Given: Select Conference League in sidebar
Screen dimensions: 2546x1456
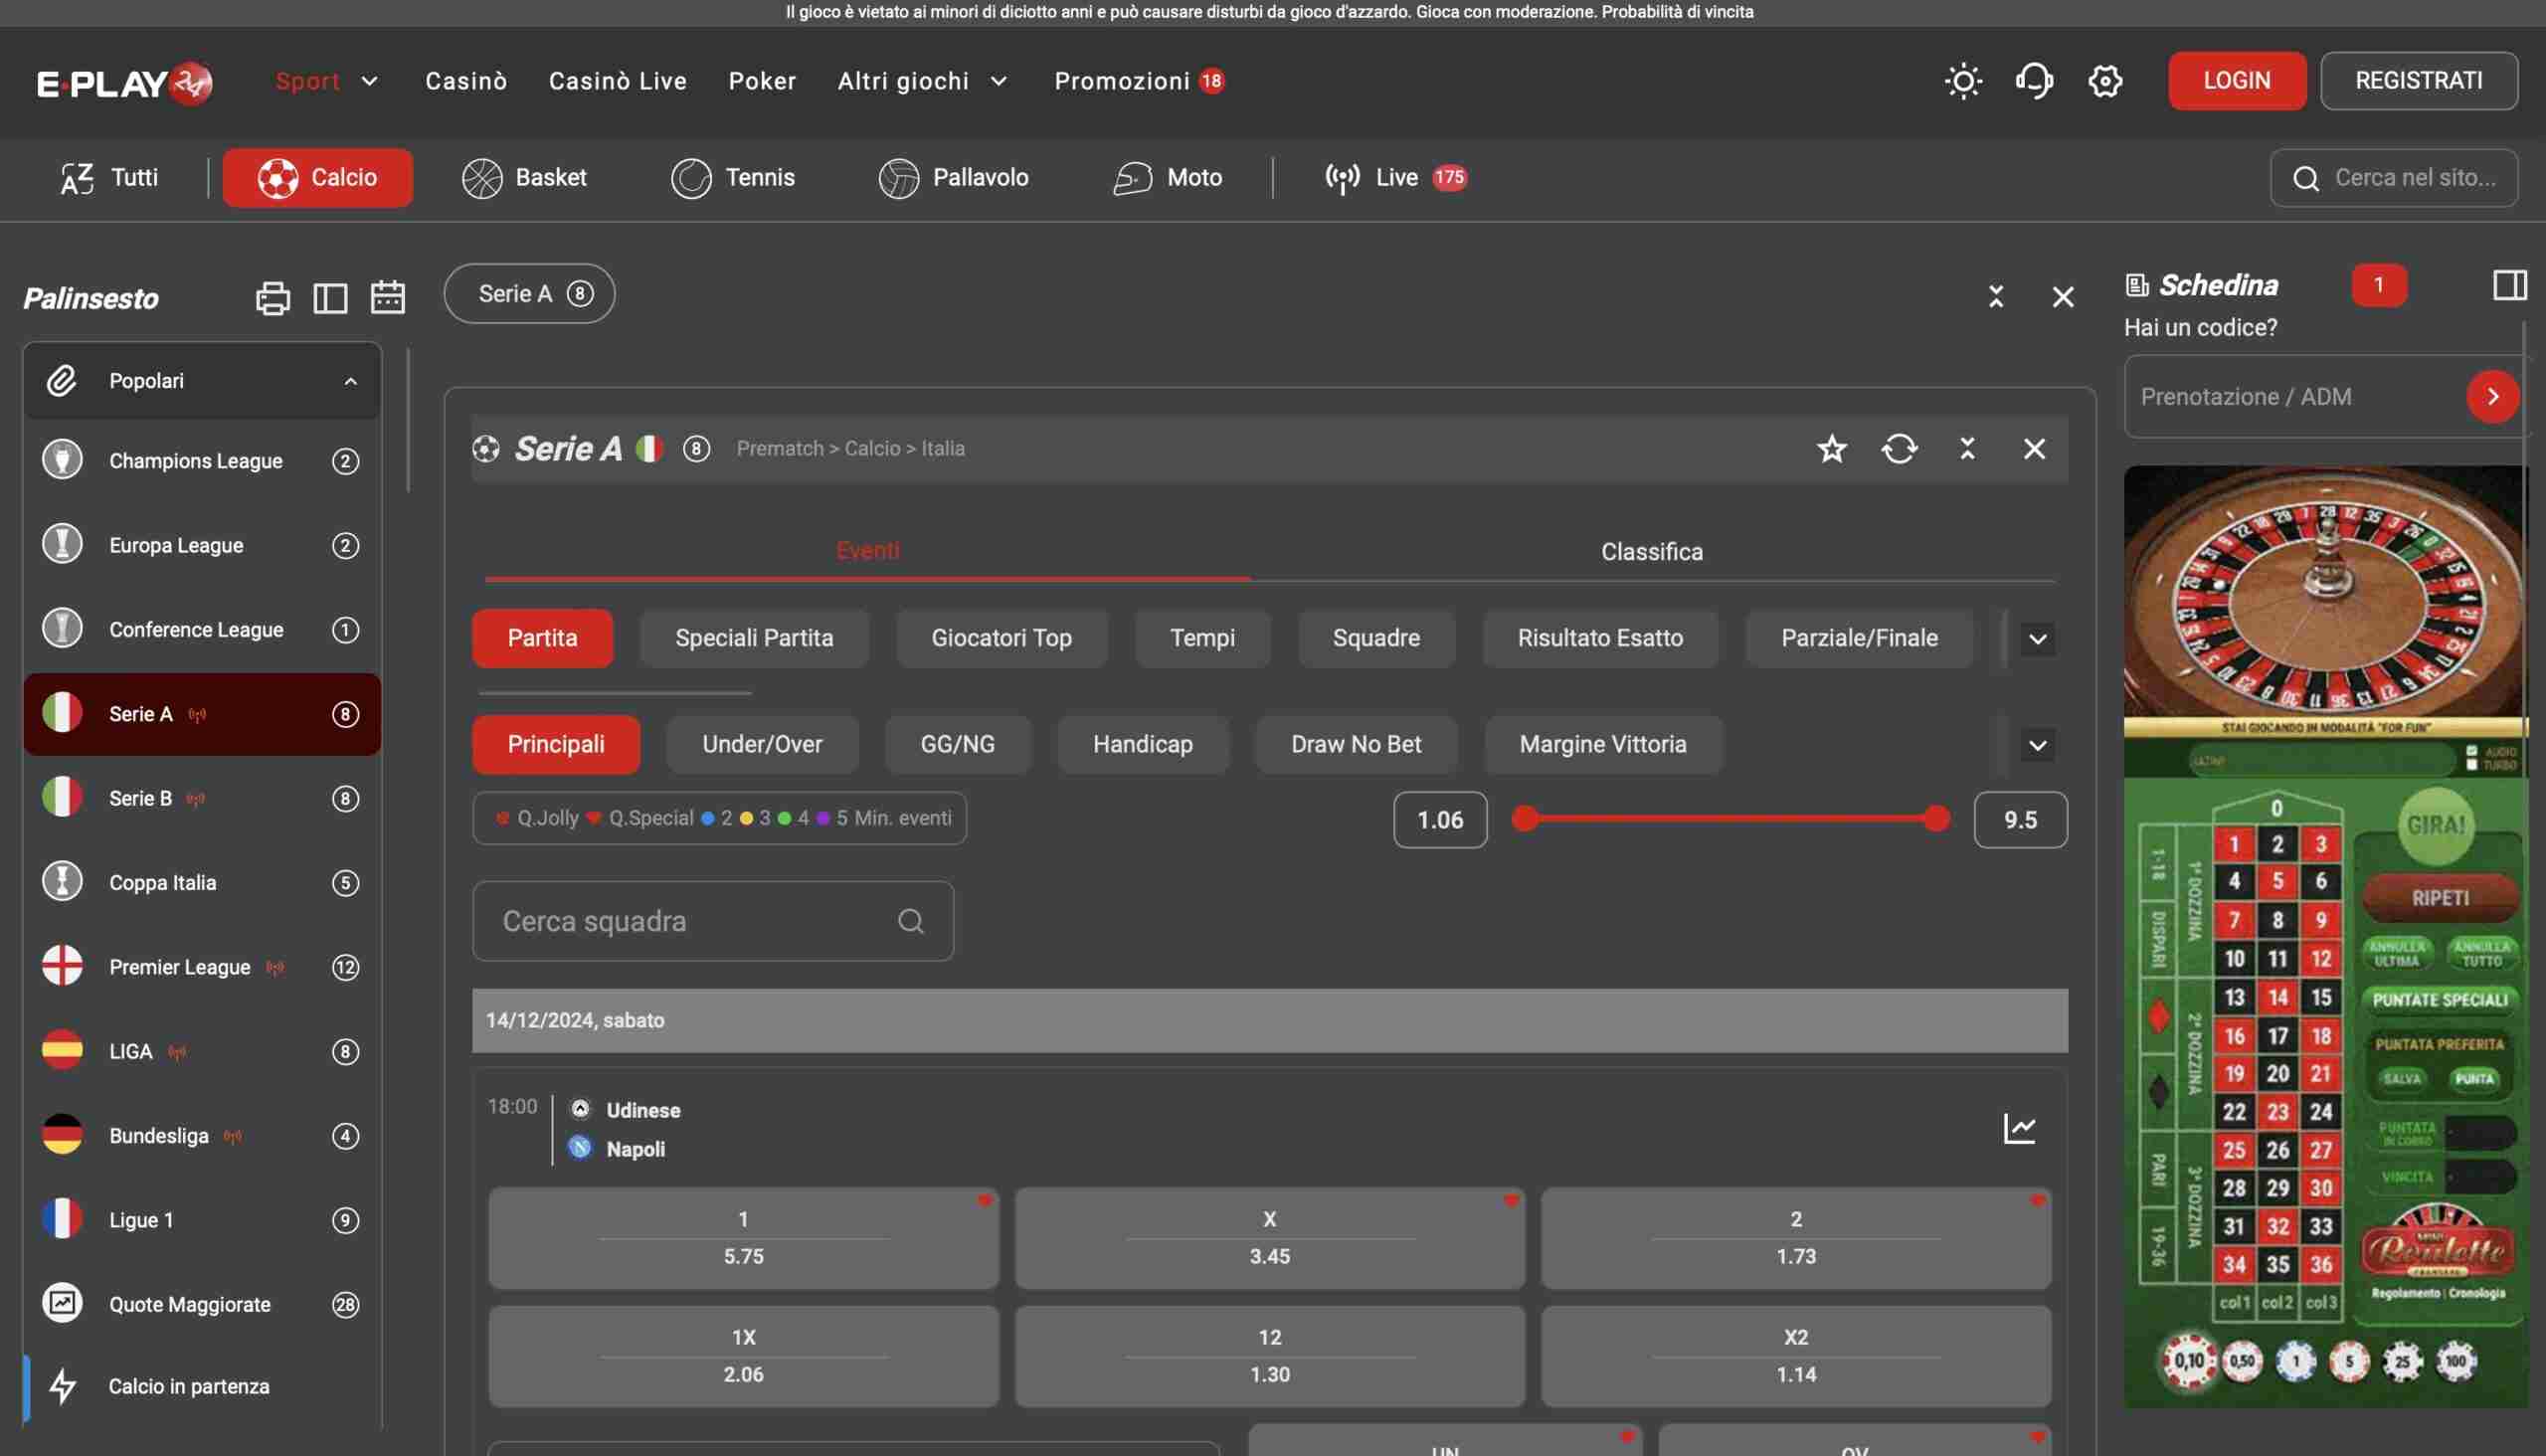Looking at the screenshot, I should coord(202,630).
